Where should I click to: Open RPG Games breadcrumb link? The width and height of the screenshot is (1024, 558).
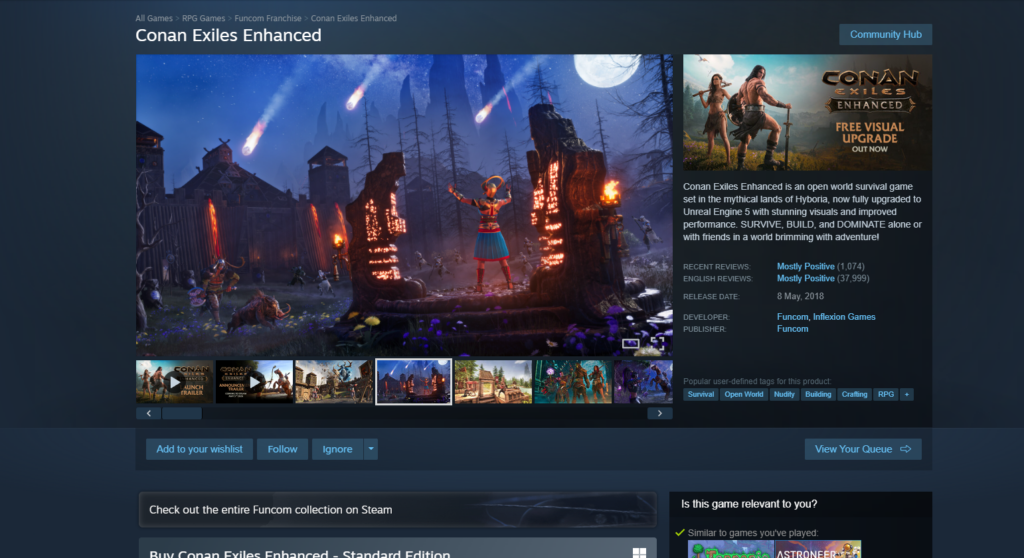click(203, 18)
